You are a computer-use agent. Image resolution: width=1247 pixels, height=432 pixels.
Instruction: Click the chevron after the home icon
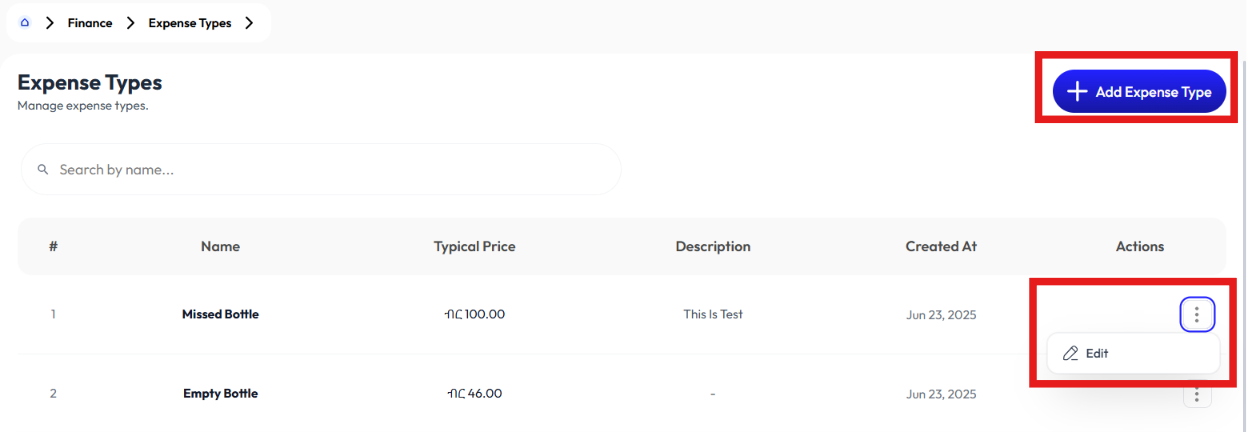[49, 23]
